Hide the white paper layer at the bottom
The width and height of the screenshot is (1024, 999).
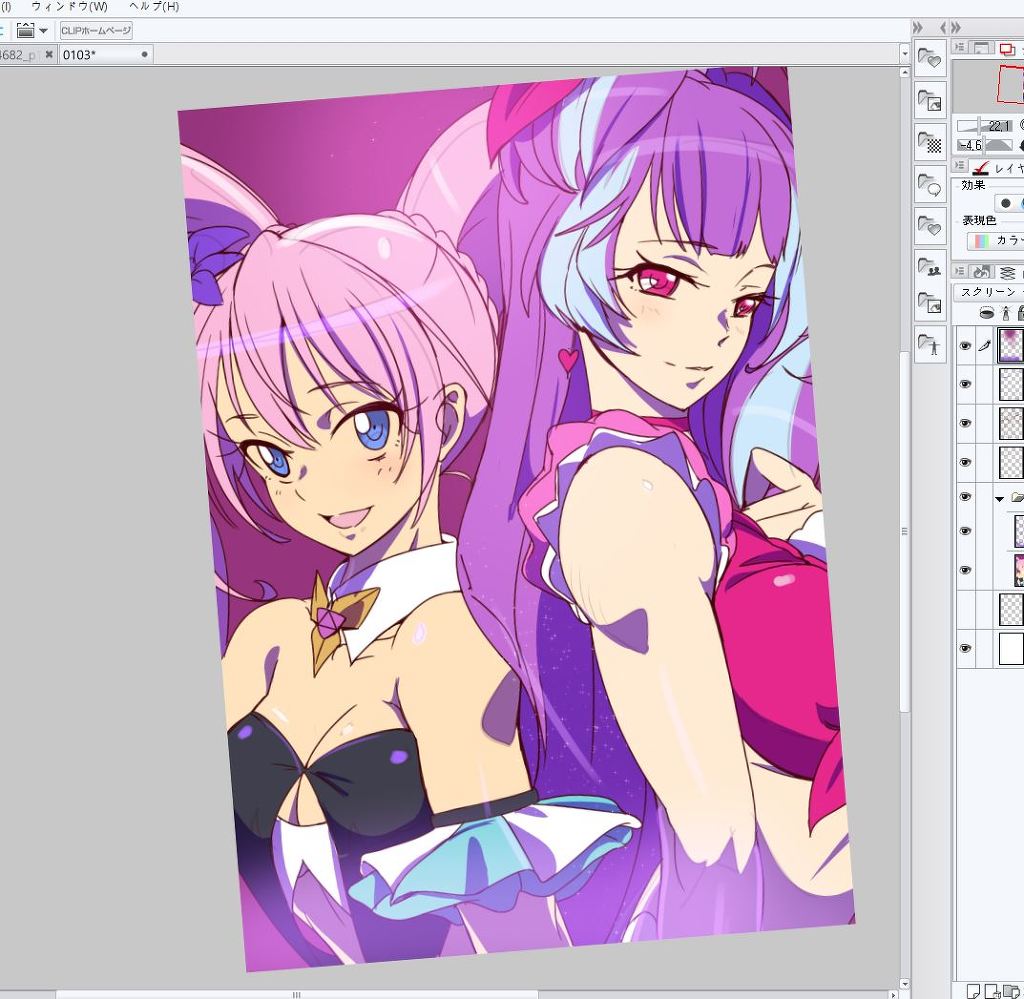pos(965,649)
